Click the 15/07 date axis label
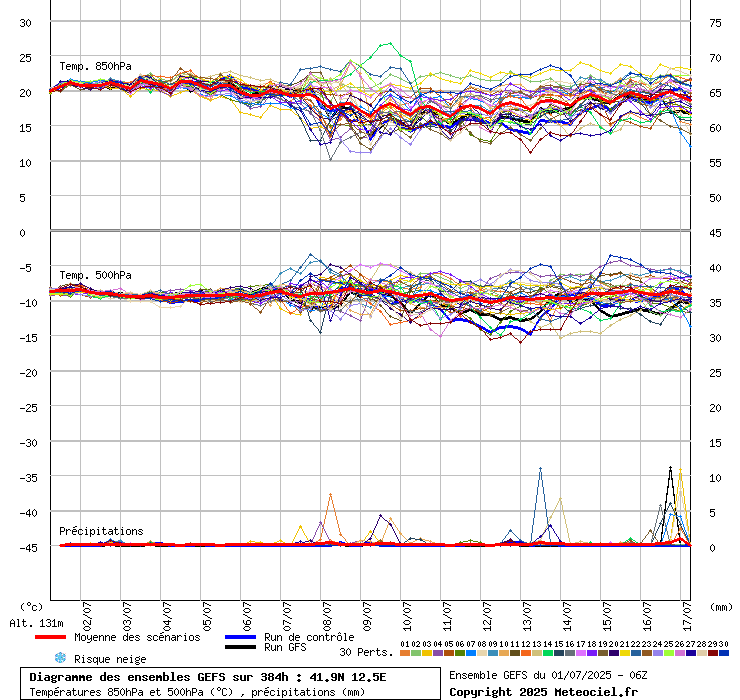This screenshot has height=700, width=740. (x=607, y=616)
